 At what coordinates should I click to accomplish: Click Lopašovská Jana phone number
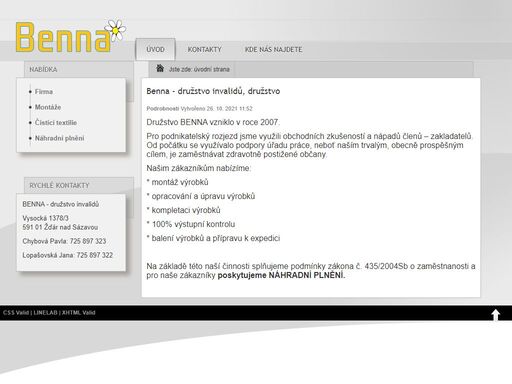95,255
